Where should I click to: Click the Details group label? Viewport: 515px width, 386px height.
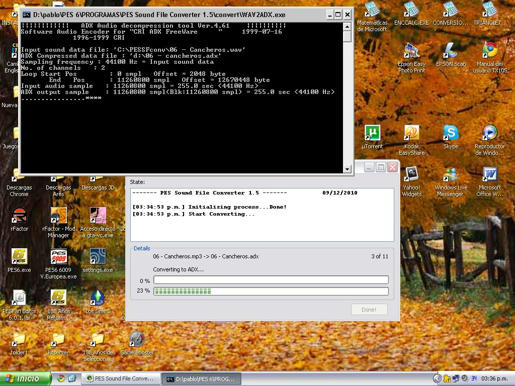coord(142,248)
